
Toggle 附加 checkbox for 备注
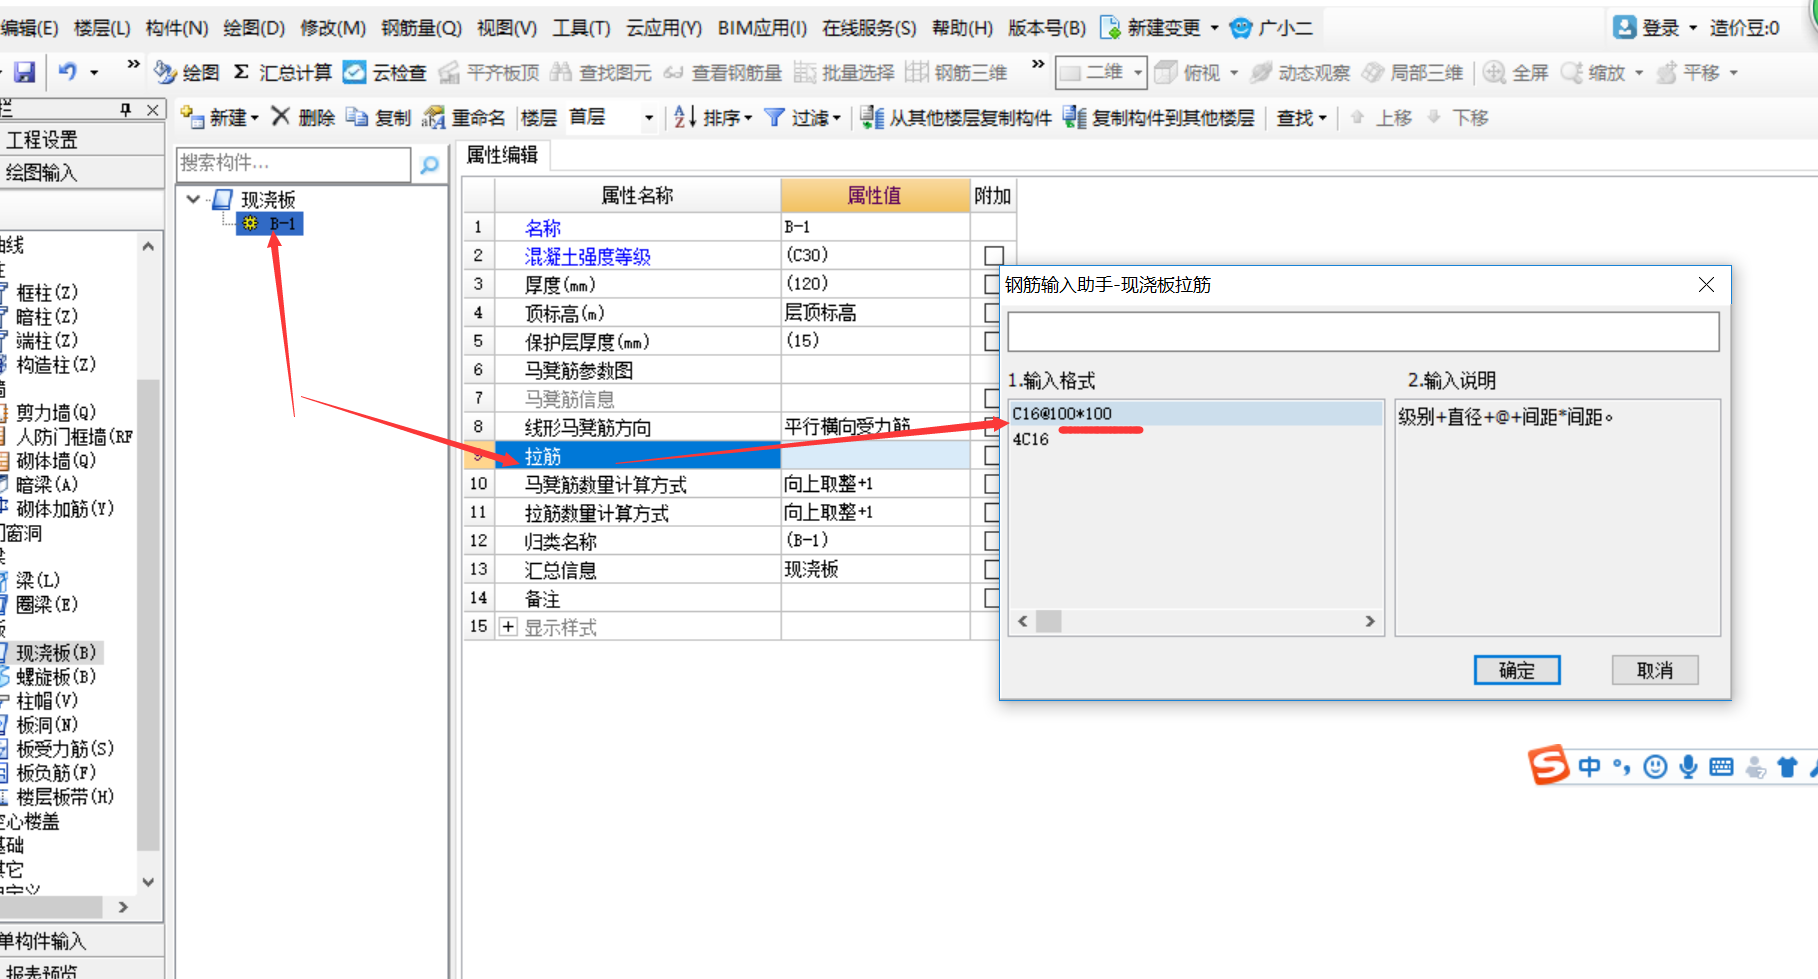[992, 598]
